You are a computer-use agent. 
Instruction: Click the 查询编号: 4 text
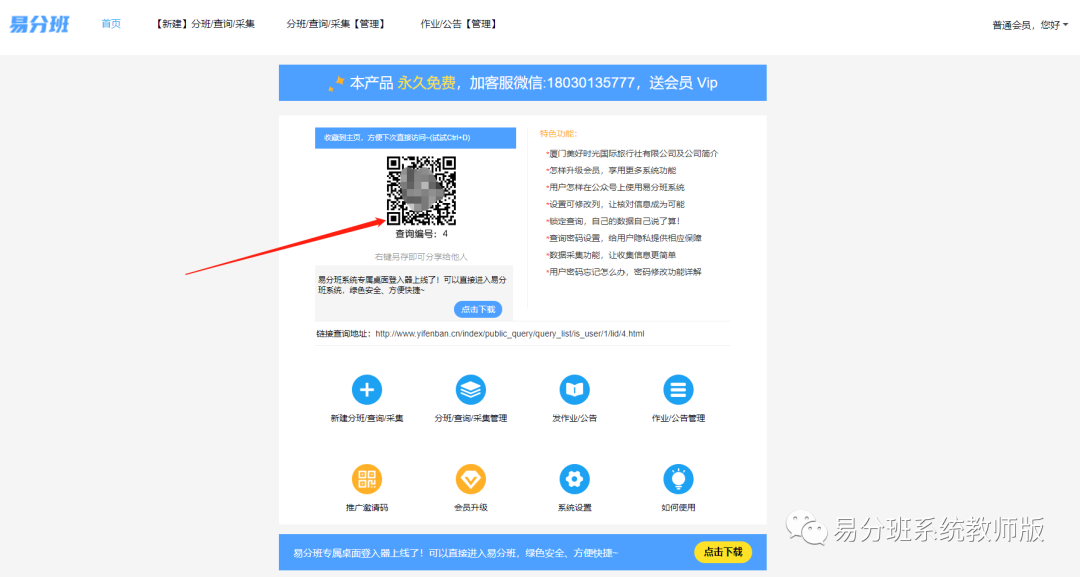[x=422, y=234]
